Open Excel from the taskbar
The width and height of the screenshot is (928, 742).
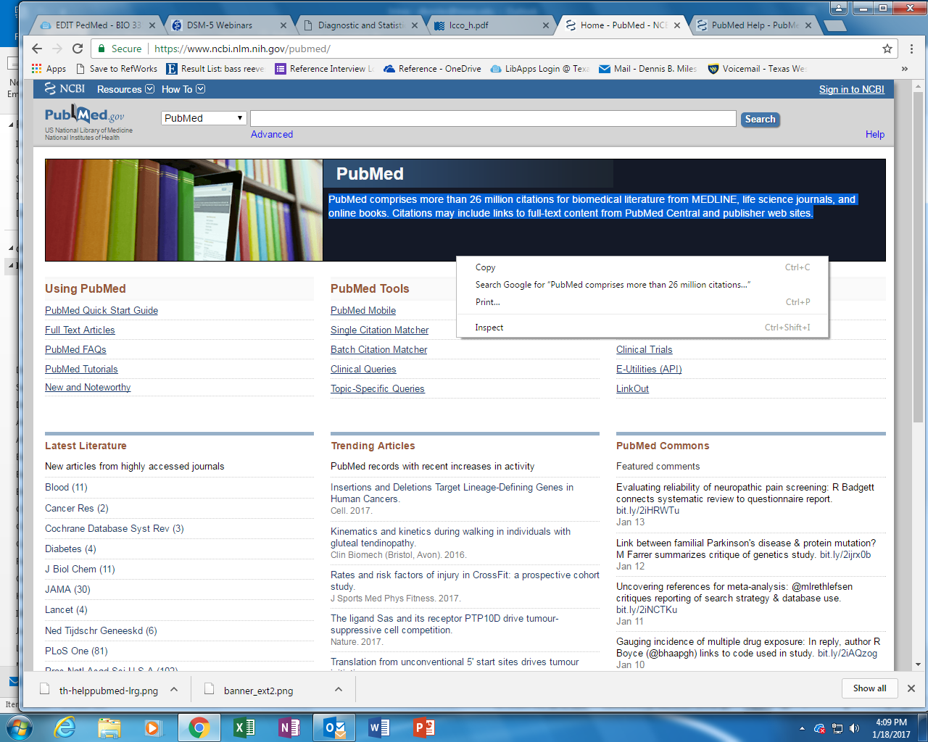click(x=243, y=727)
